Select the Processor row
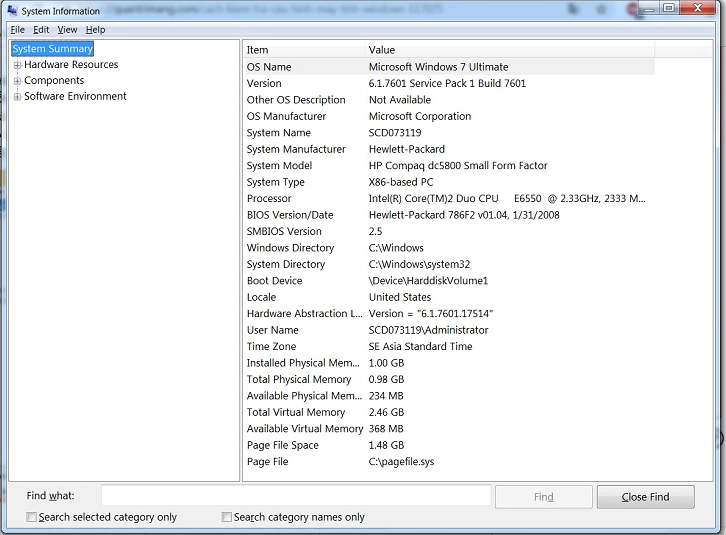 (x=449, y=198)
